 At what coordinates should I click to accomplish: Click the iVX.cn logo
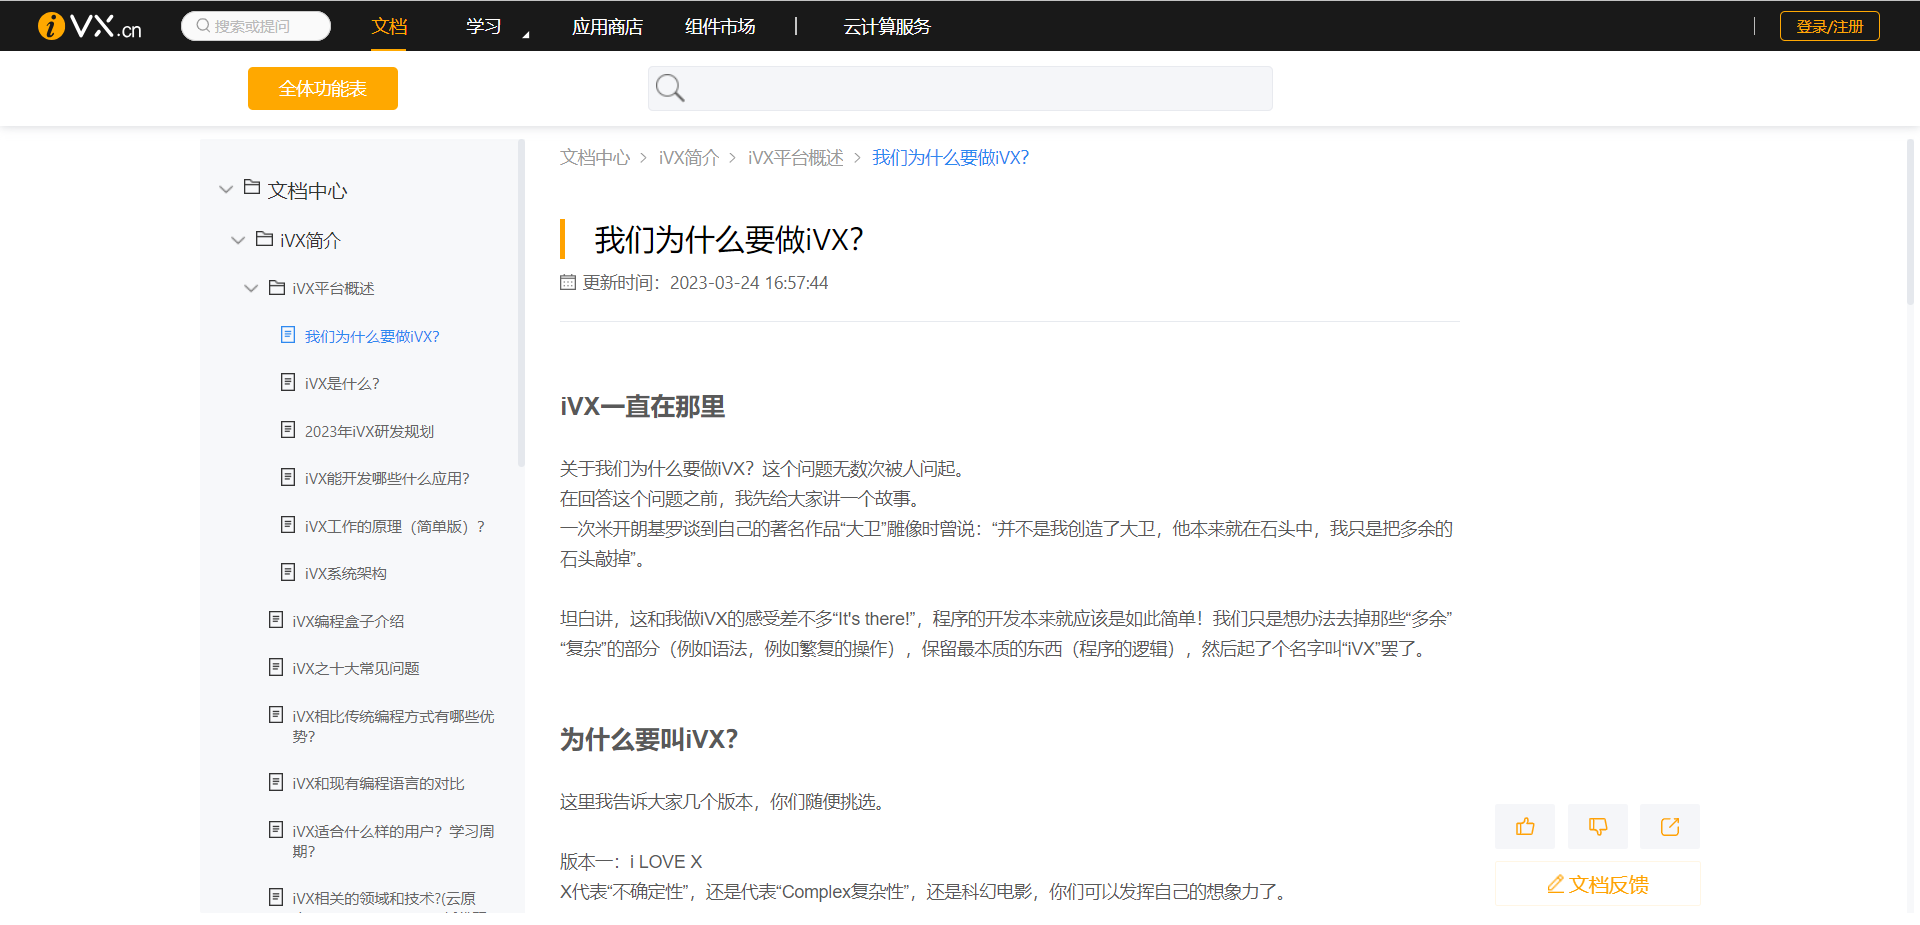tap(89, 26)
